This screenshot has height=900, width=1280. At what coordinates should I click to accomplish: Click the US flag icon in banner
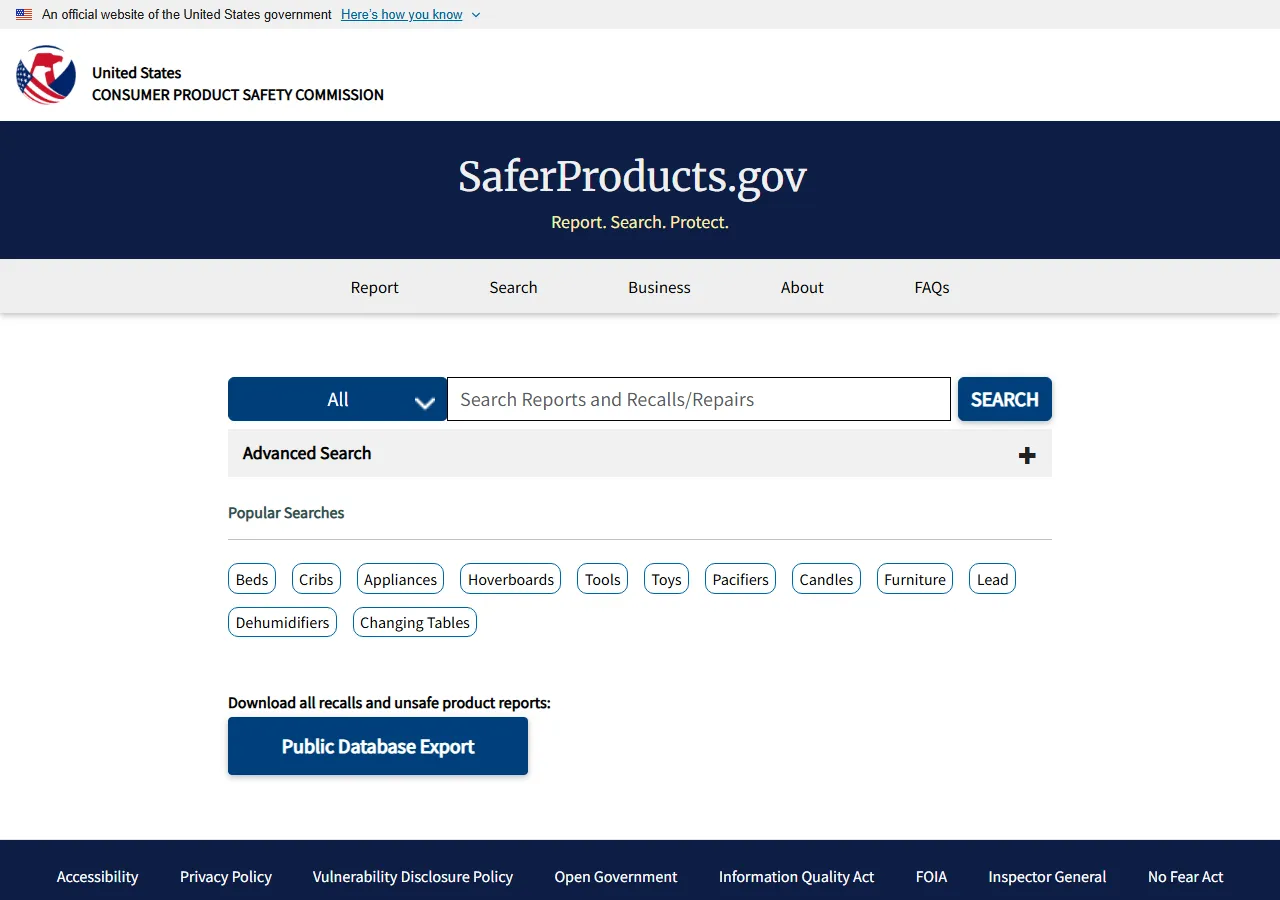point(24,15)
